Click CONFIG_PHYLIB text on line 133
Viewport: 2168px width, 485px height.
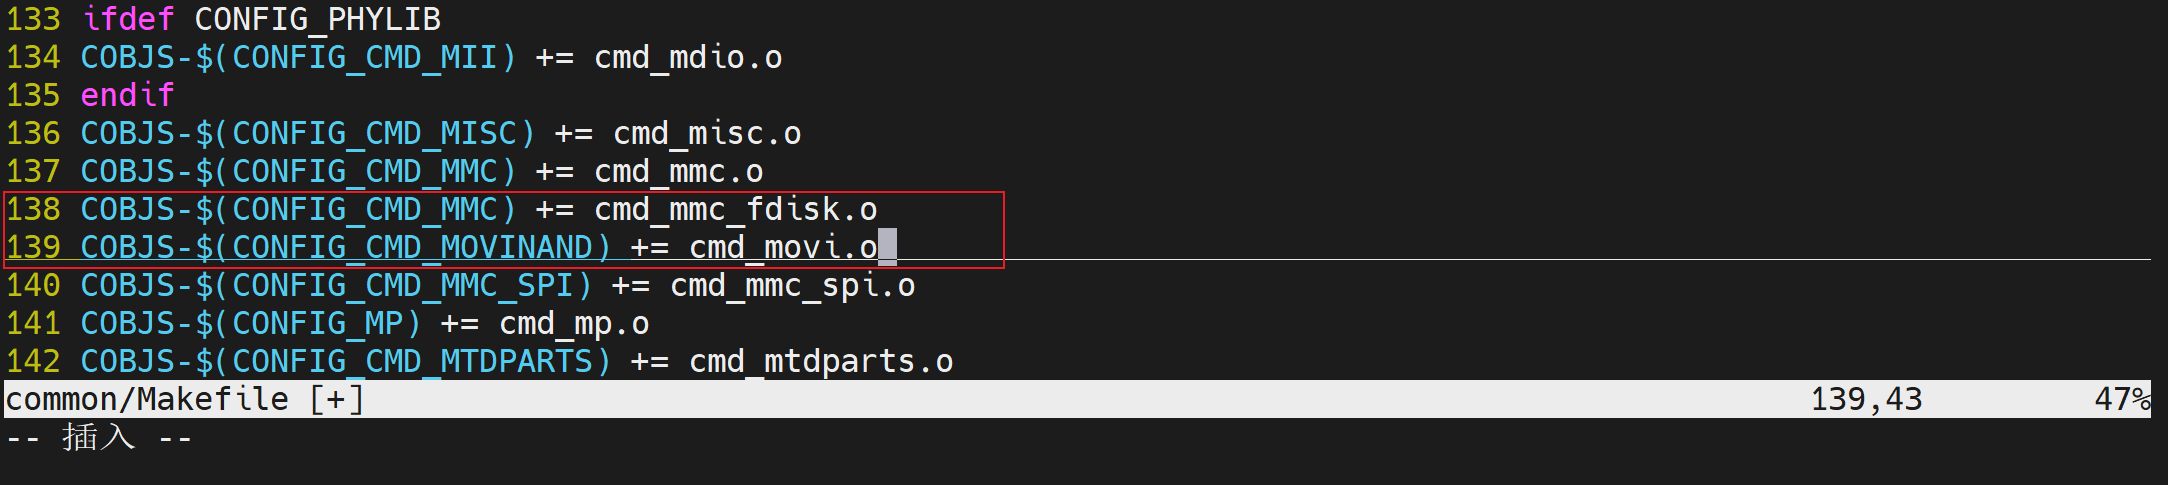point(318,19)
